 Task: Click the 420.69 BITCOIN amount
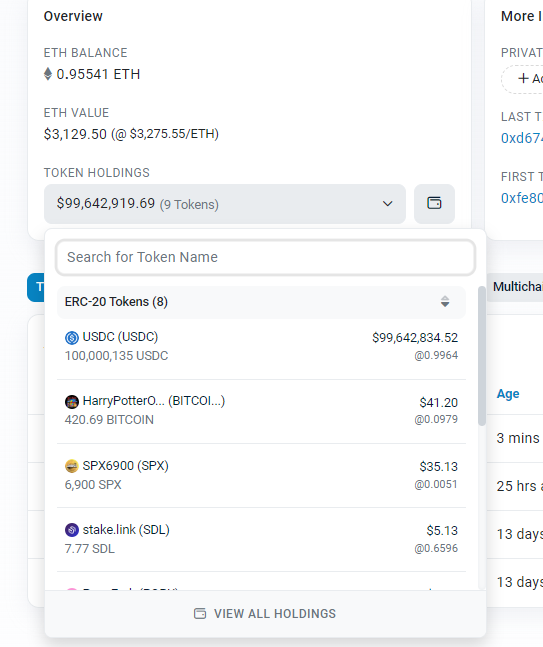109,420
